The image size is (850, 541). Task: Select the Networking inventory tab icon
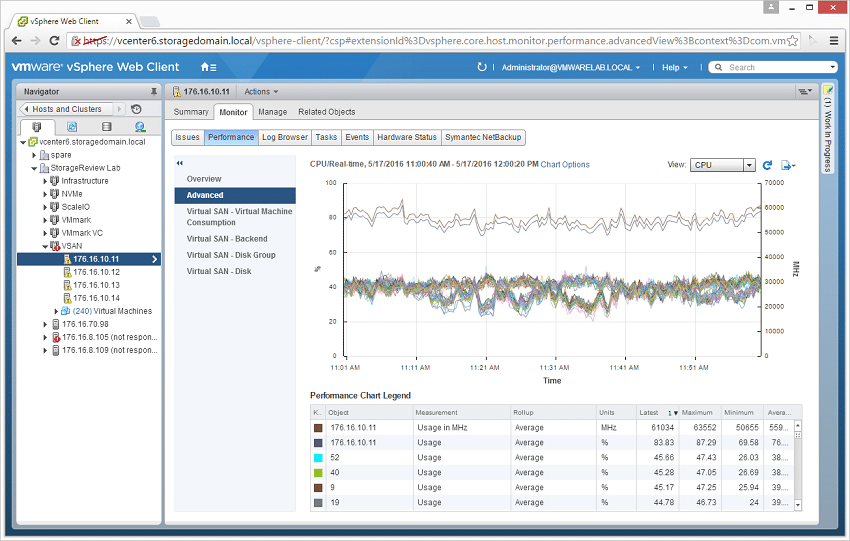[140, 127]
